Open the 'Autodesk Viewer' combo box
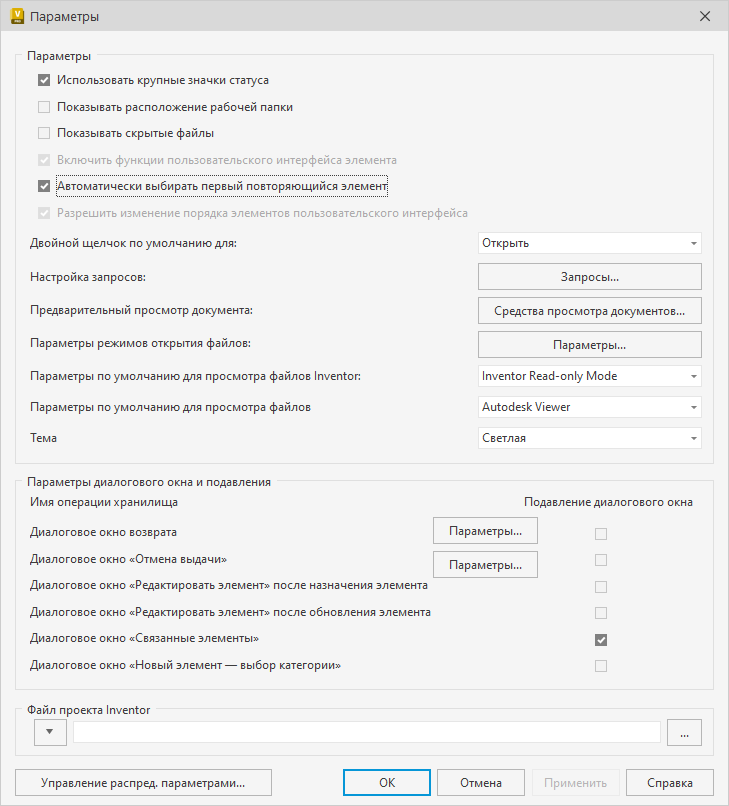 pyautogui.click(x=589, y=407)
